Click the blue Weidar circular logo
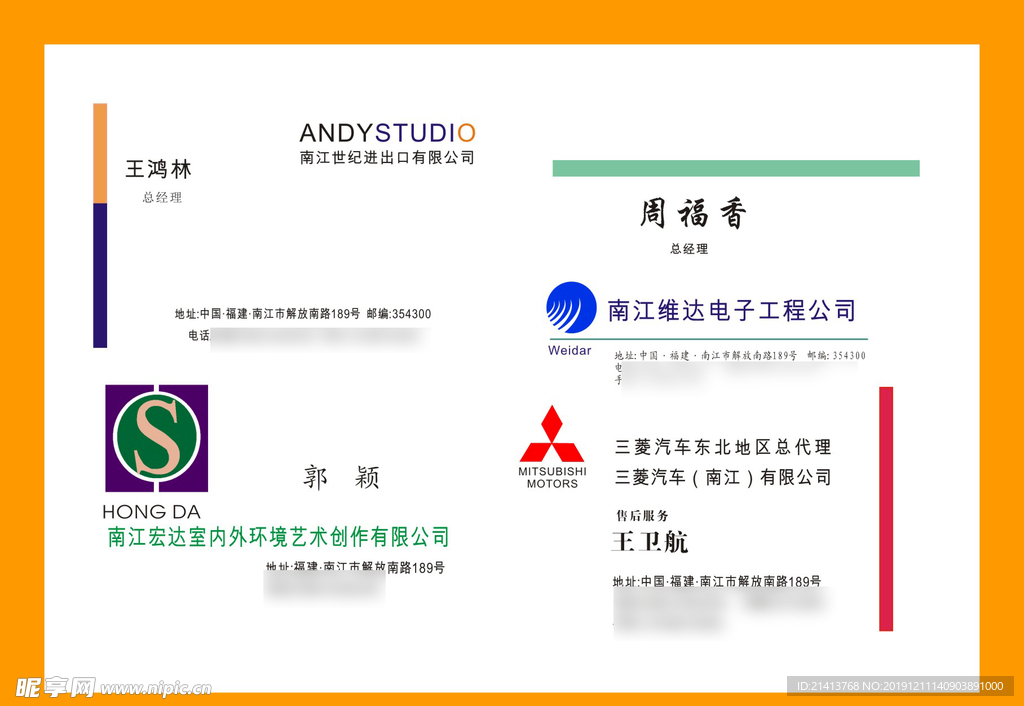The image size is (1024, 706). click(571, 307)
